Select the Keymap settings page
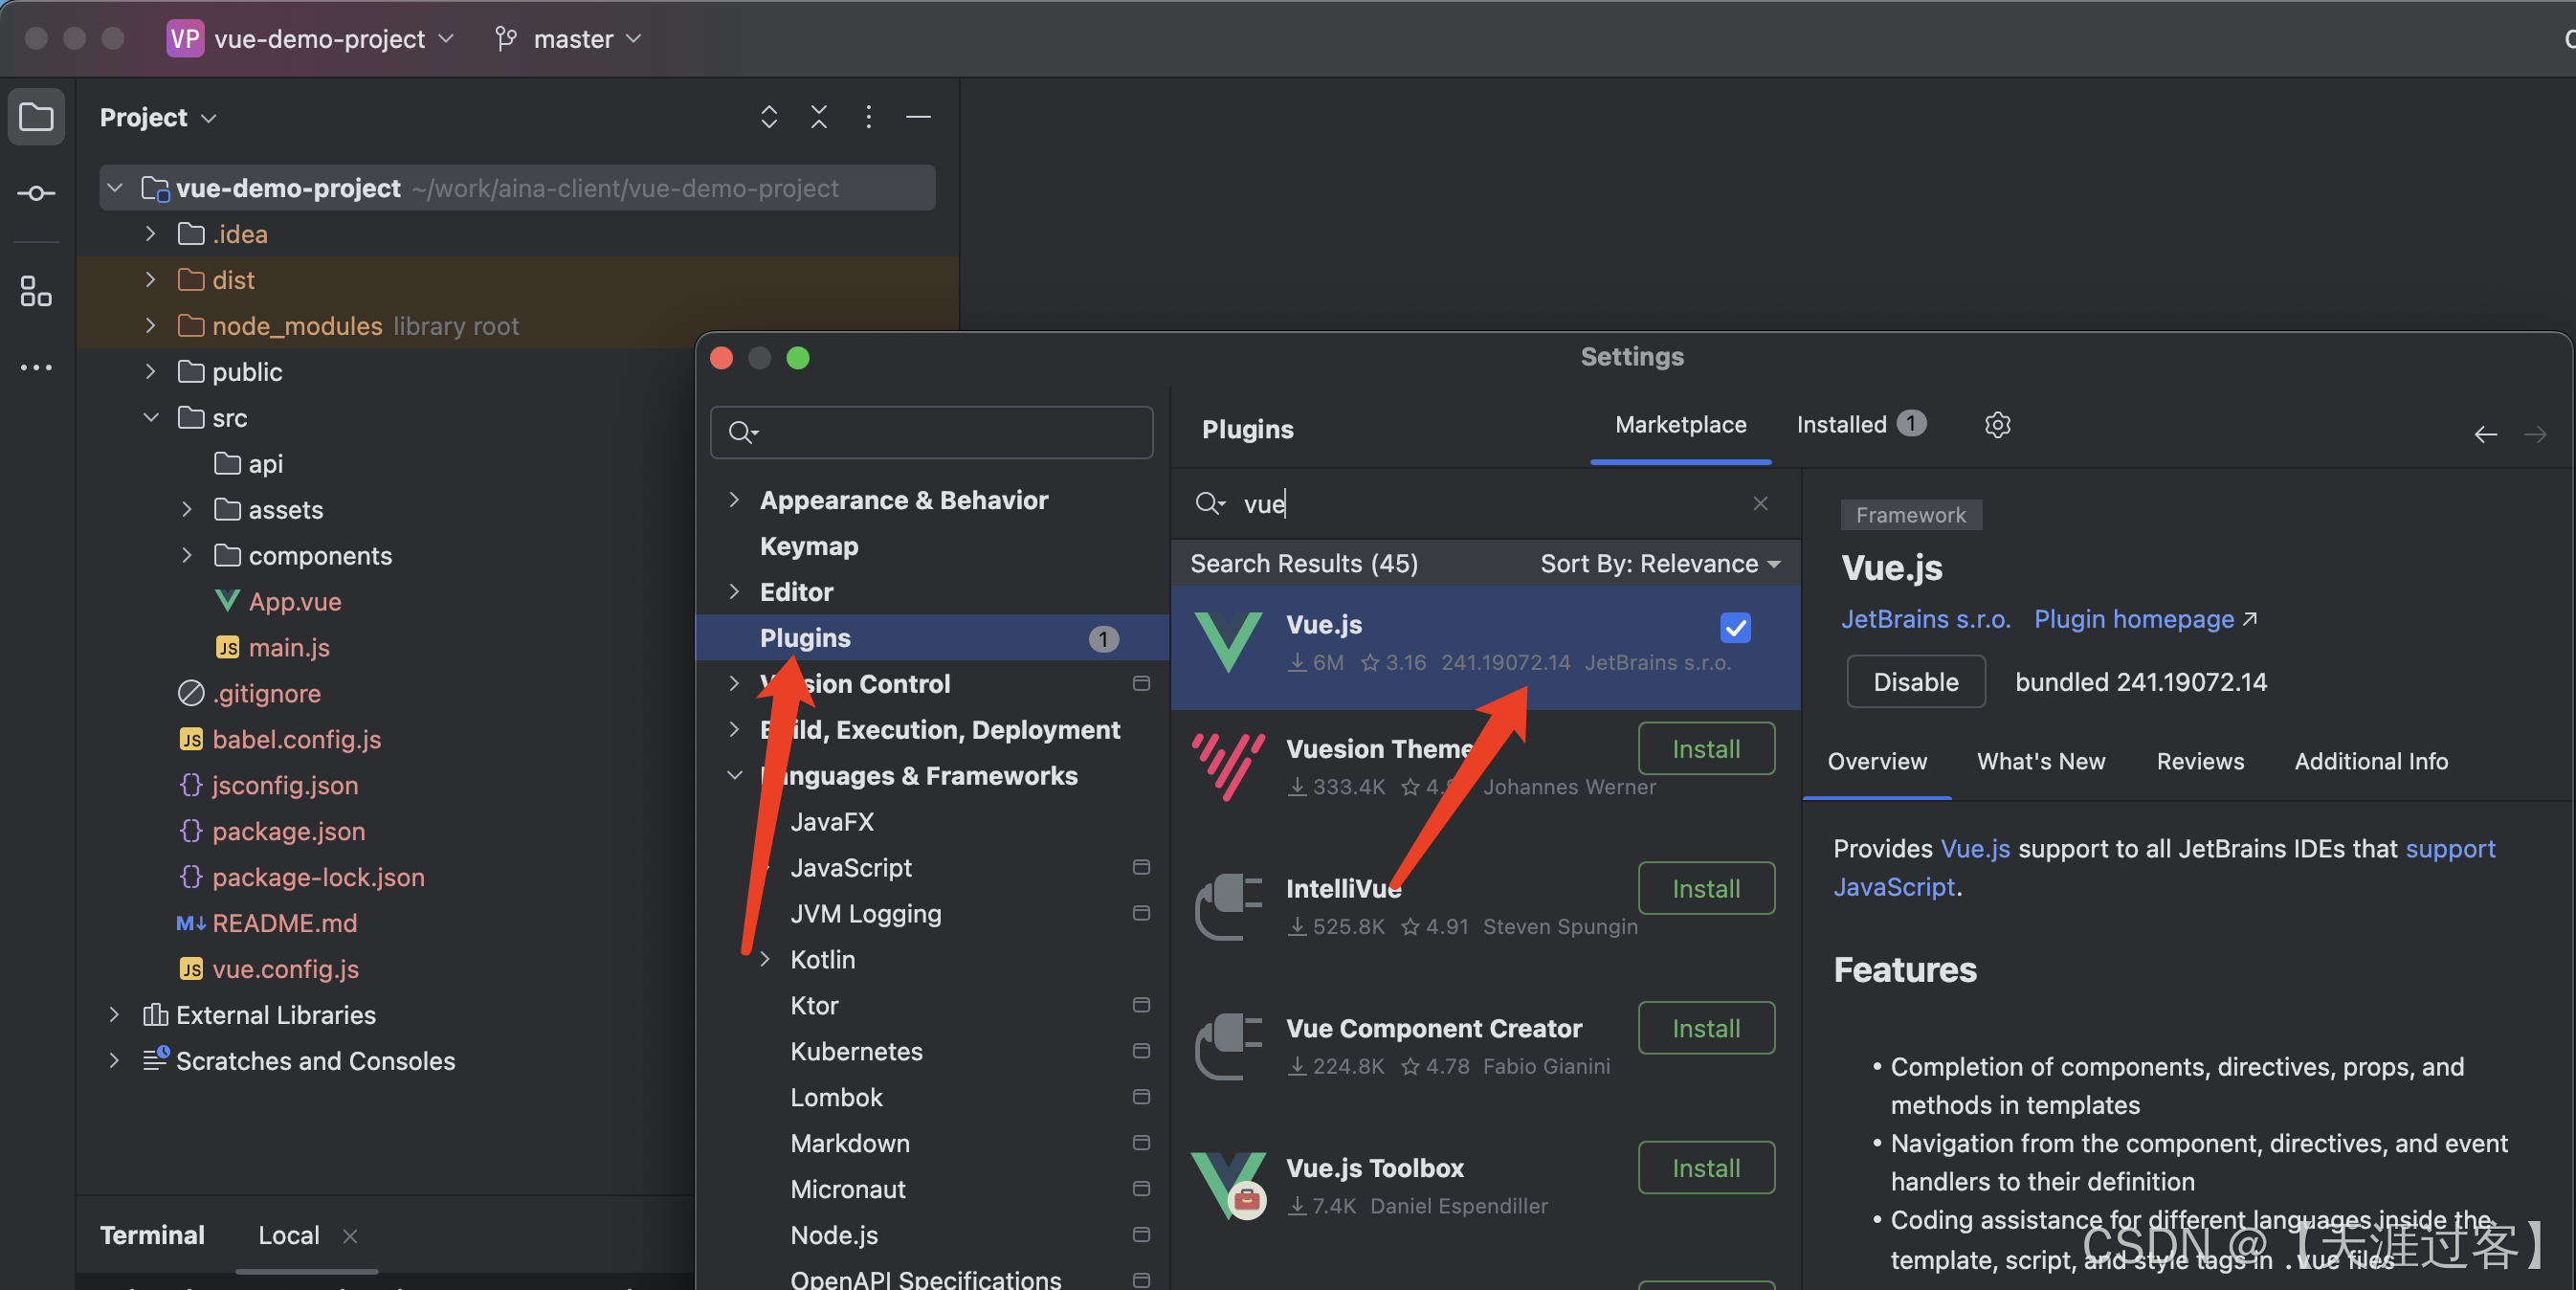This screenshot has width=2576, height=1290. tap(808, 546)
